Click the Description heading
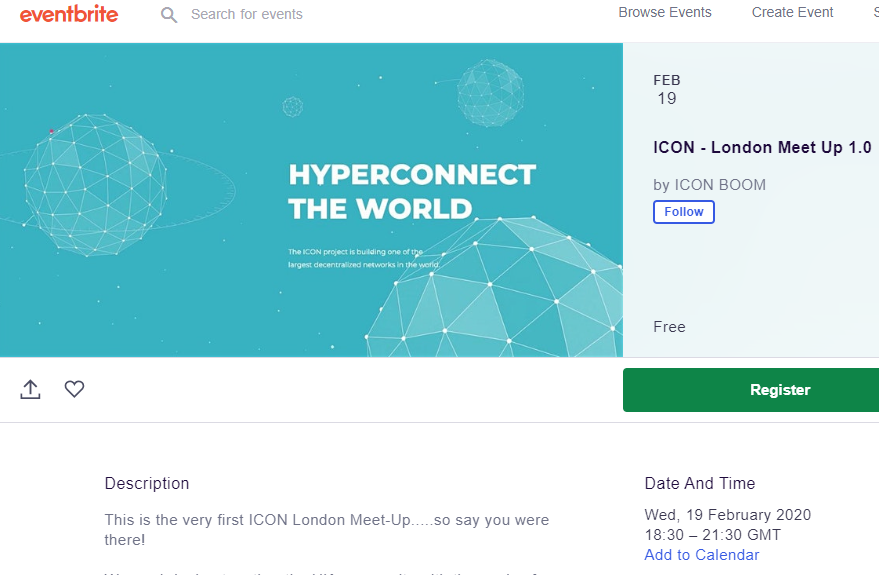 pyautogui.click(x=147, y=483)
